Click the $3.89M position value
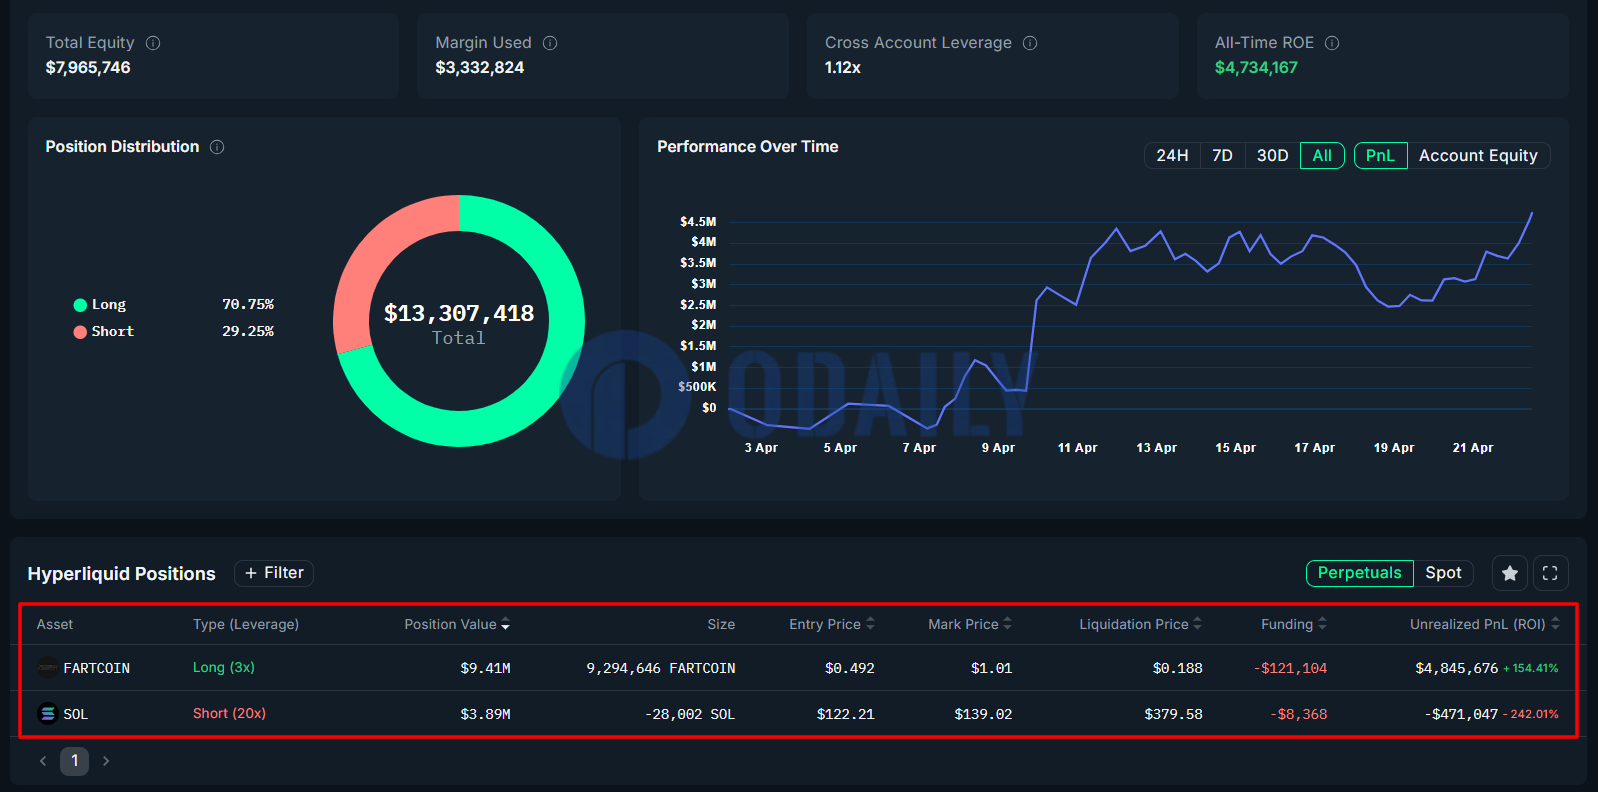Viewport: 1598px width, 792px height. click(486, 714)
